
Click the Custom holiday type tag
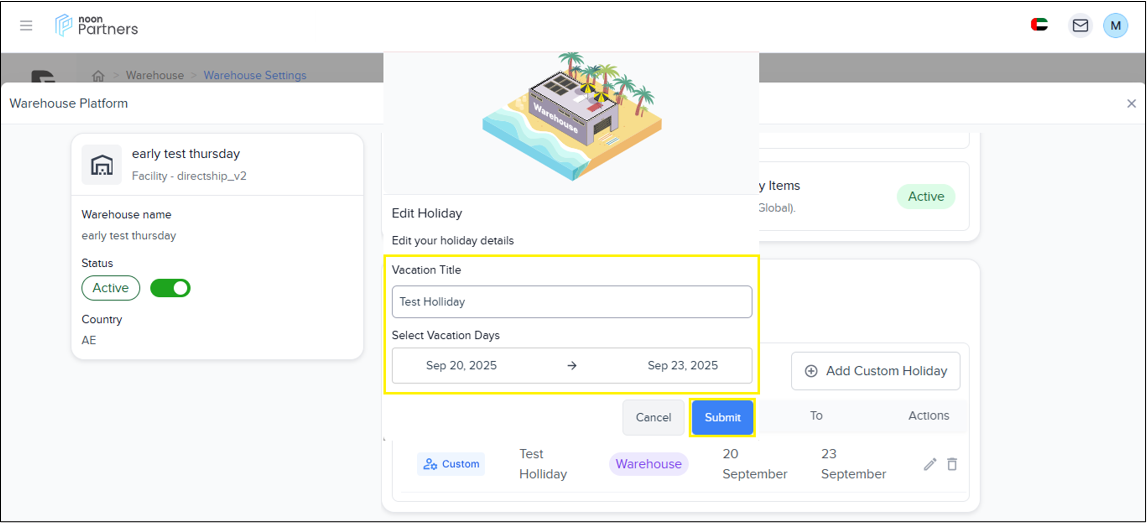451,464
